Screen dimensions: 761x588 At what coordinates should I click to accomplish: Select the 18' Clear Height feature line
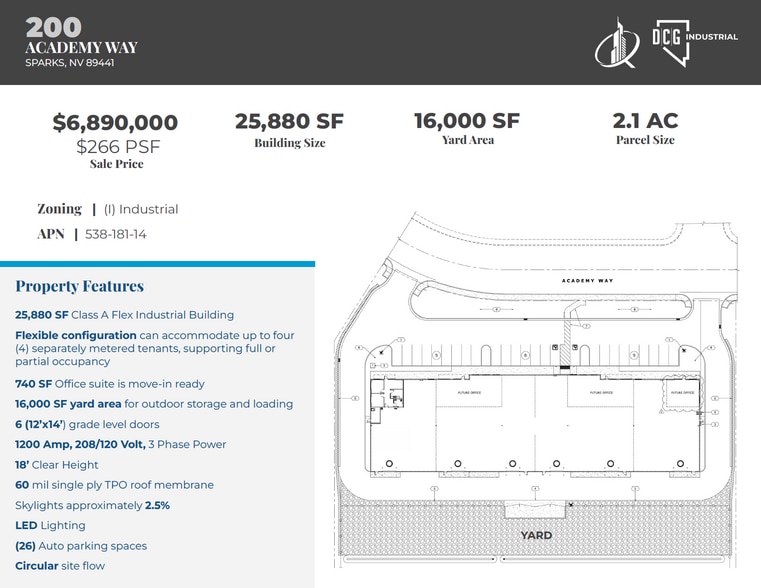click(x=57, y=465)
